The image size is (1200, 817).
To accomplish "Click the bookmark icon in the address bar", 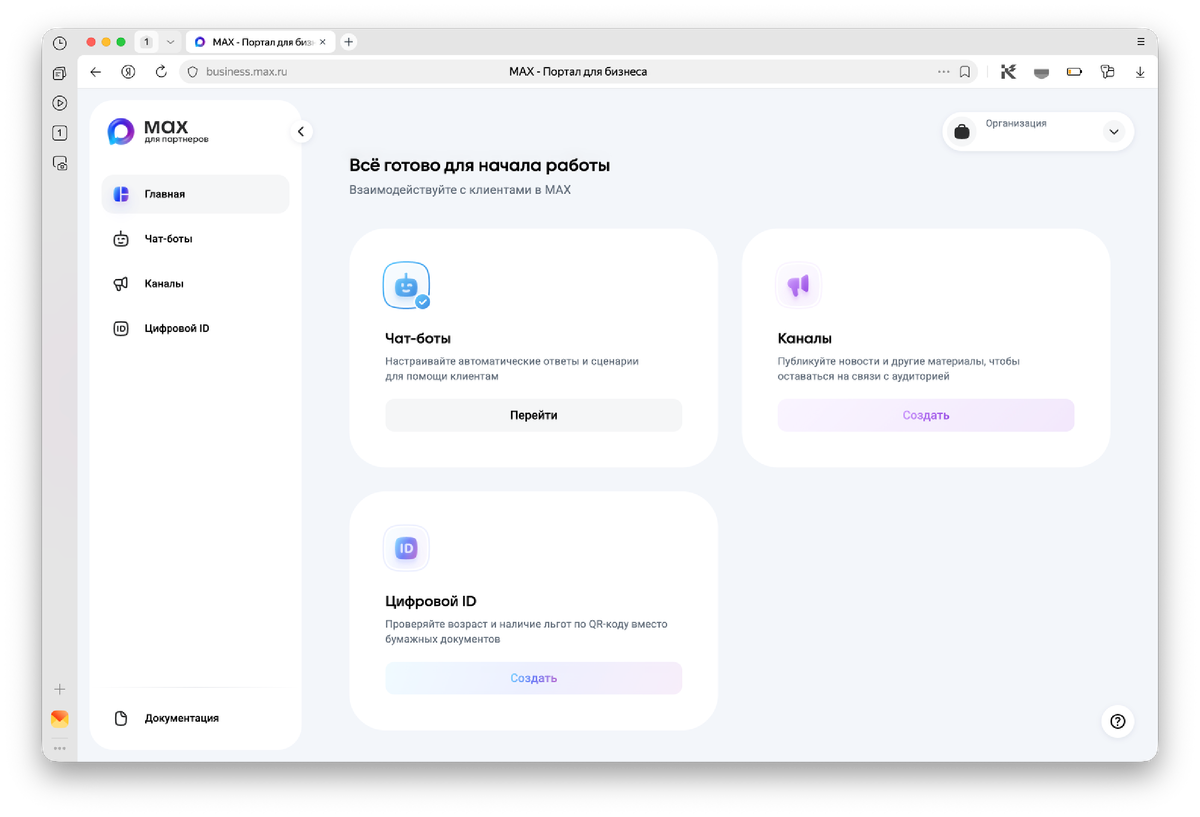I will [964, 71].
